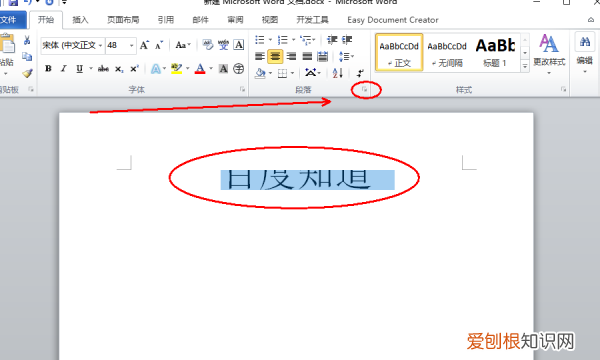The width and height of the screenshot is (600, 360).
Task: Apply the 标题 1 style
Action: click(495, 52)
